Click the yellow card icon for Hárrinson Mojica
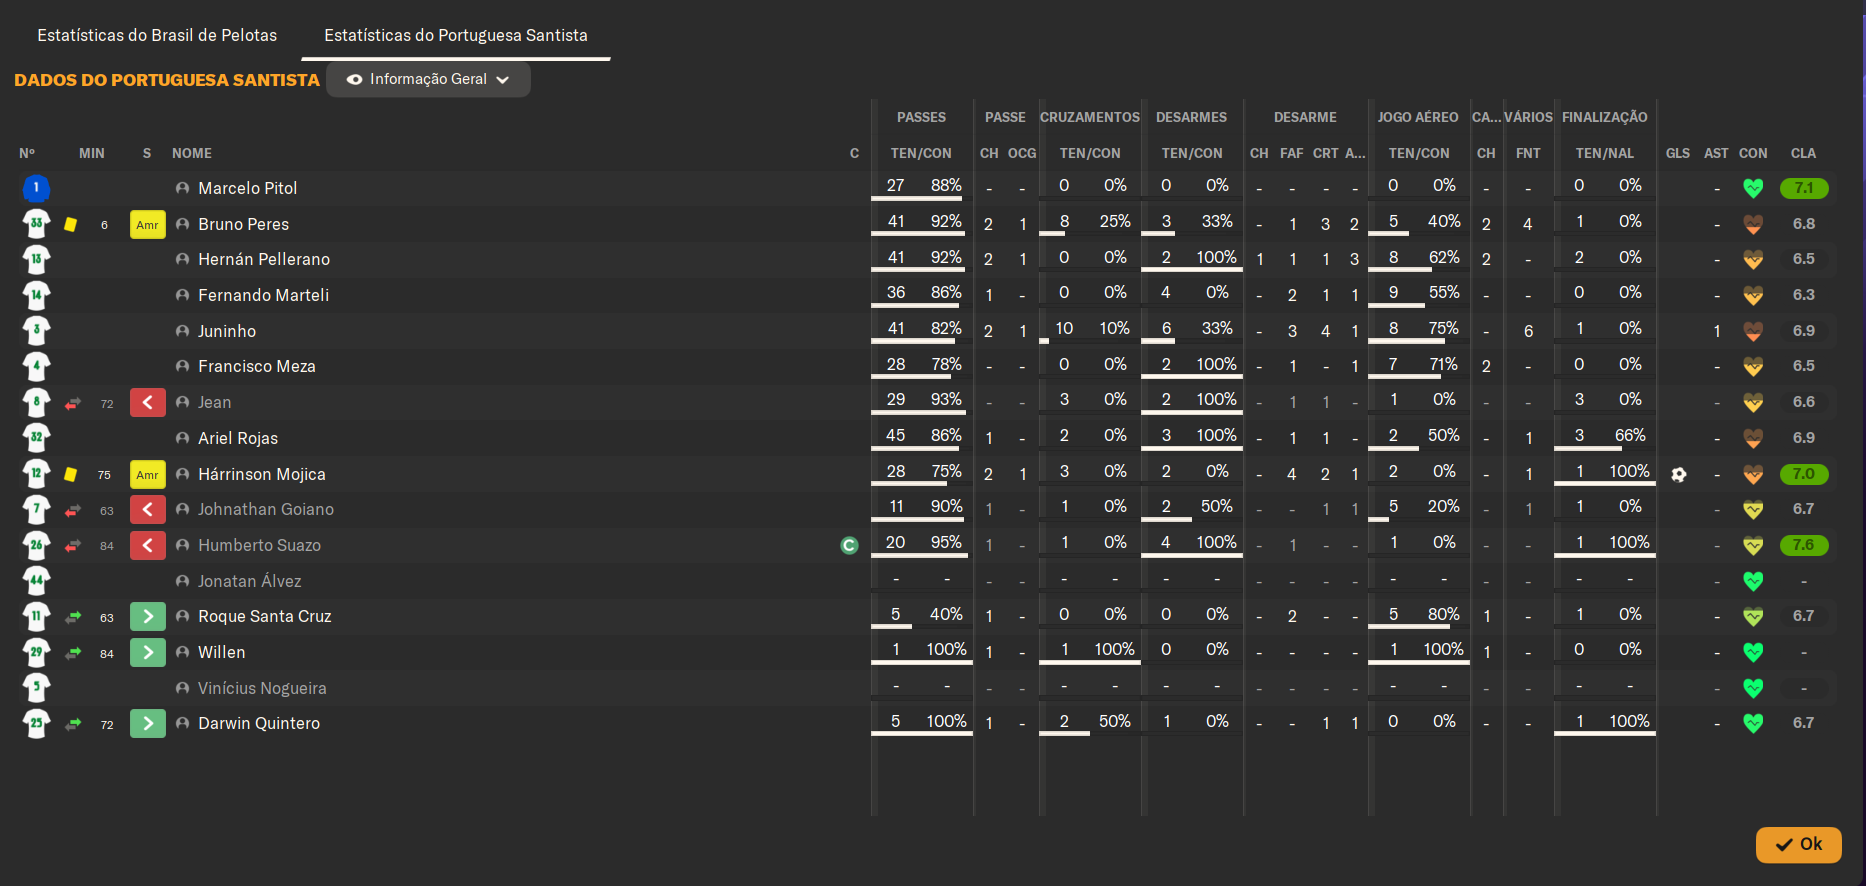Image resolution: width=1866 pixels, height=886 pixels. tap(71, 474)
